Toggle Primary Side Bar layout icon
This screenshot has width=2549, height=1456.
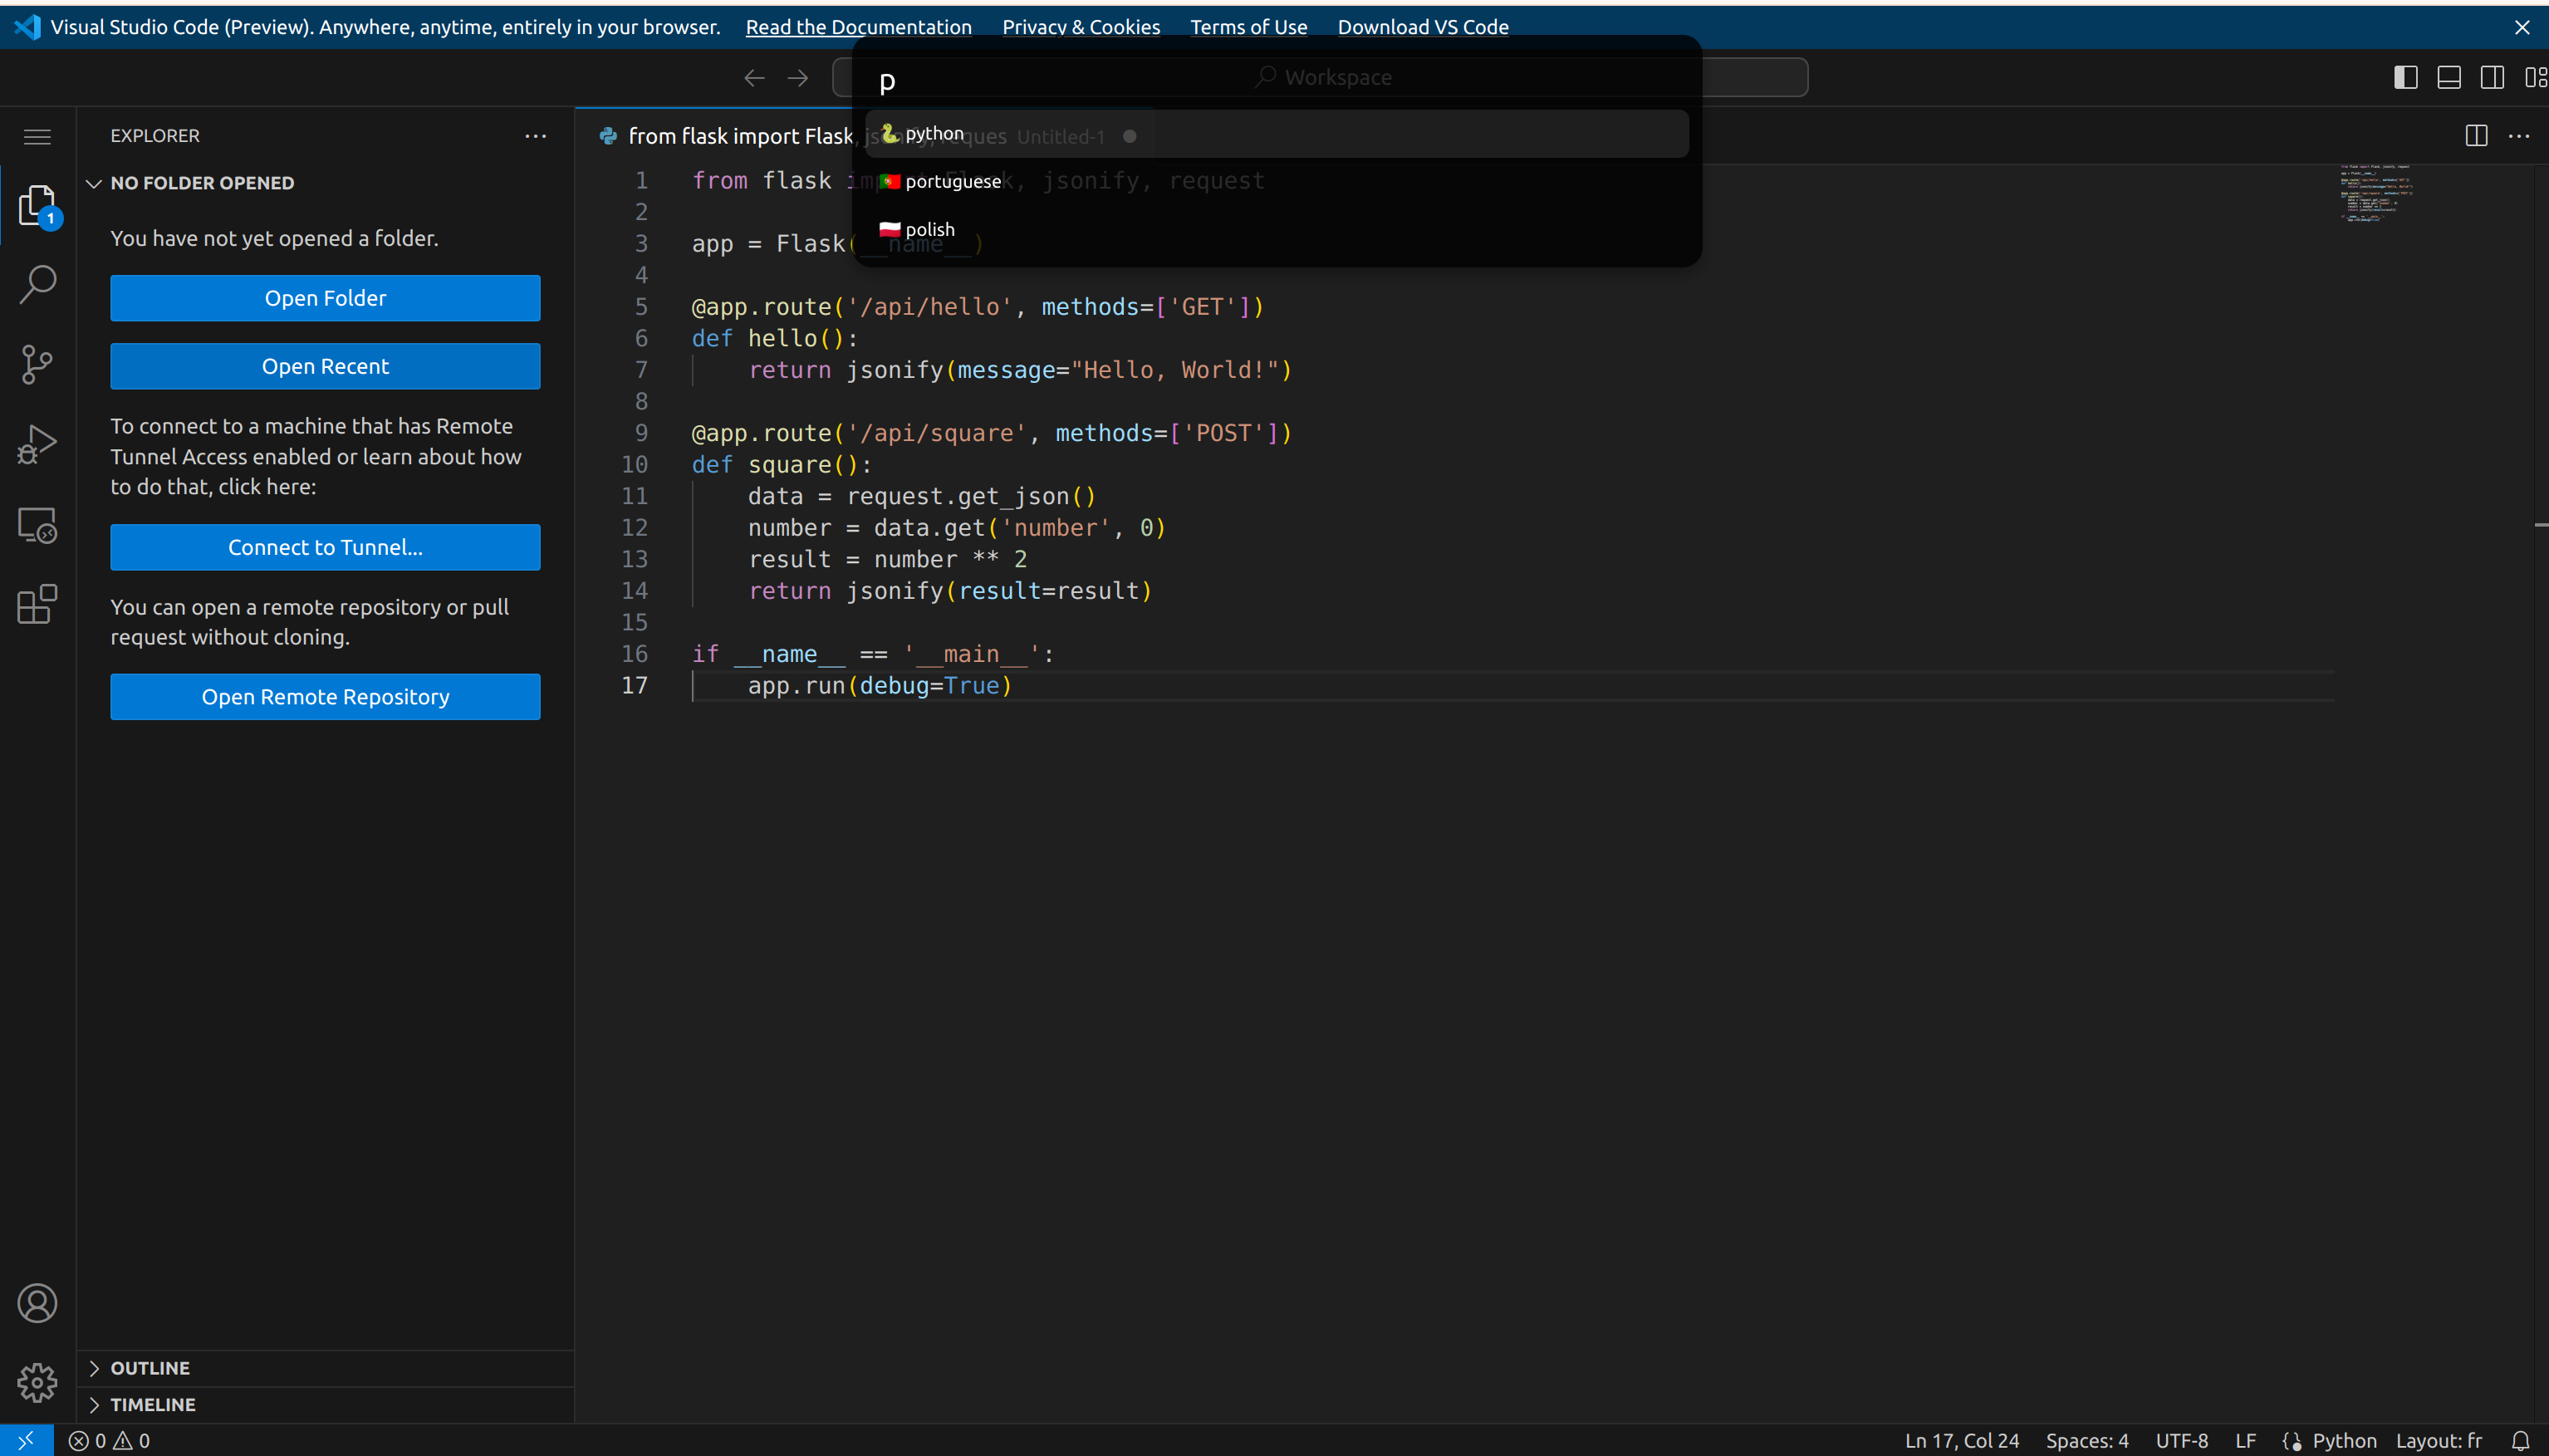click(x=2405, y=77)
